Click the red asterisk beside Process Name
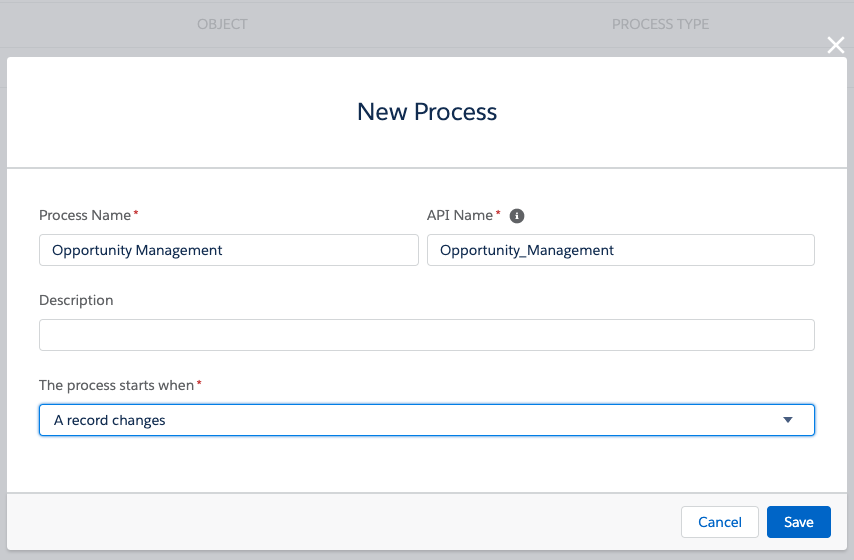Screen dimensions: 854x560 [x=136, y=212]
